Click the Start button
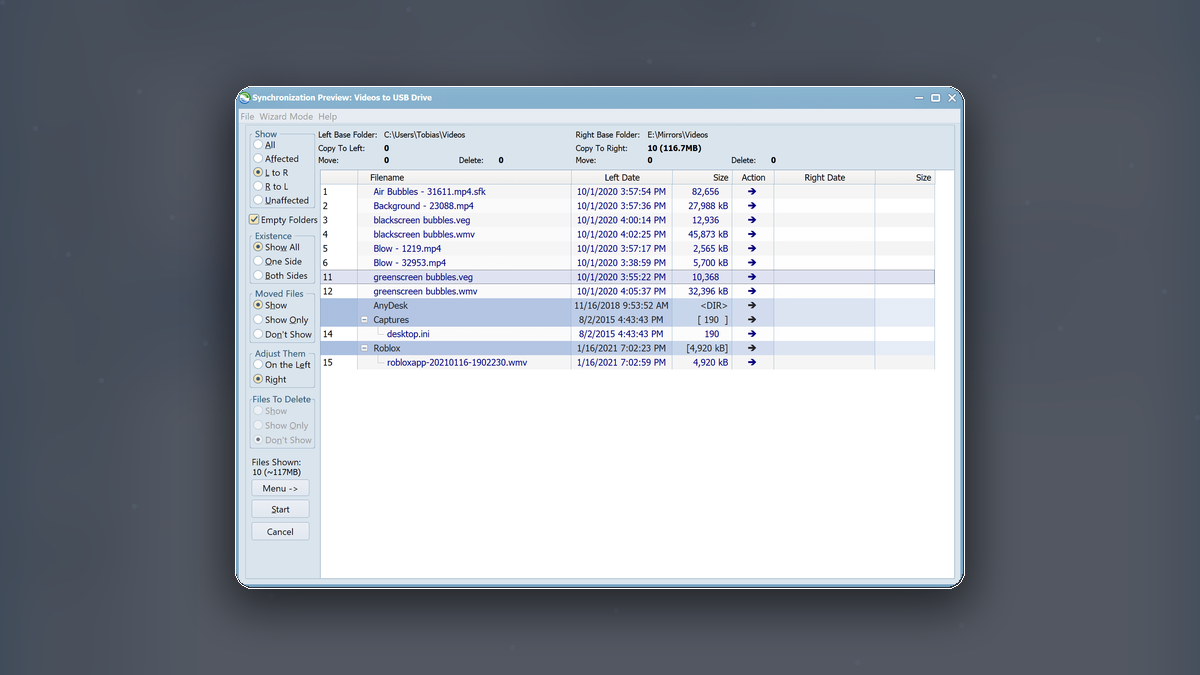The height and width of the screenshot is (675, 1200). (280, 509)
